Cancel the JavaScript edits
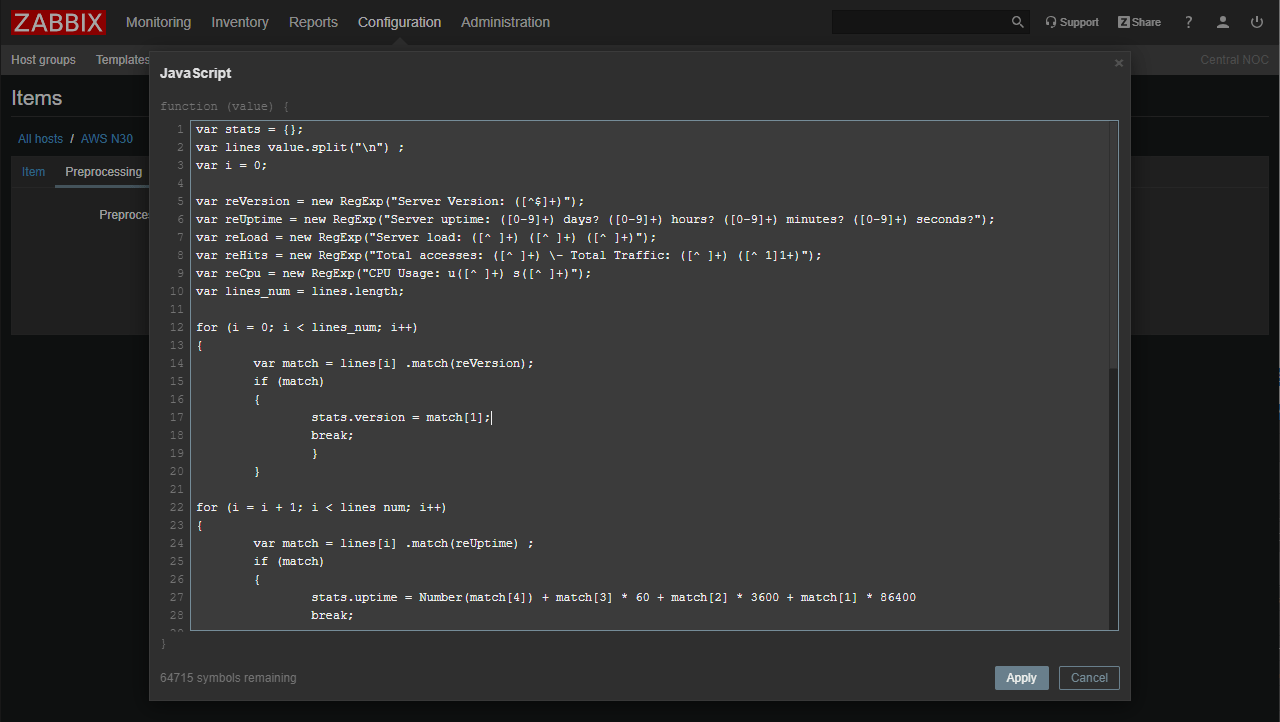The height and width of the screenshot is (722, 1280). [1089, 677]
